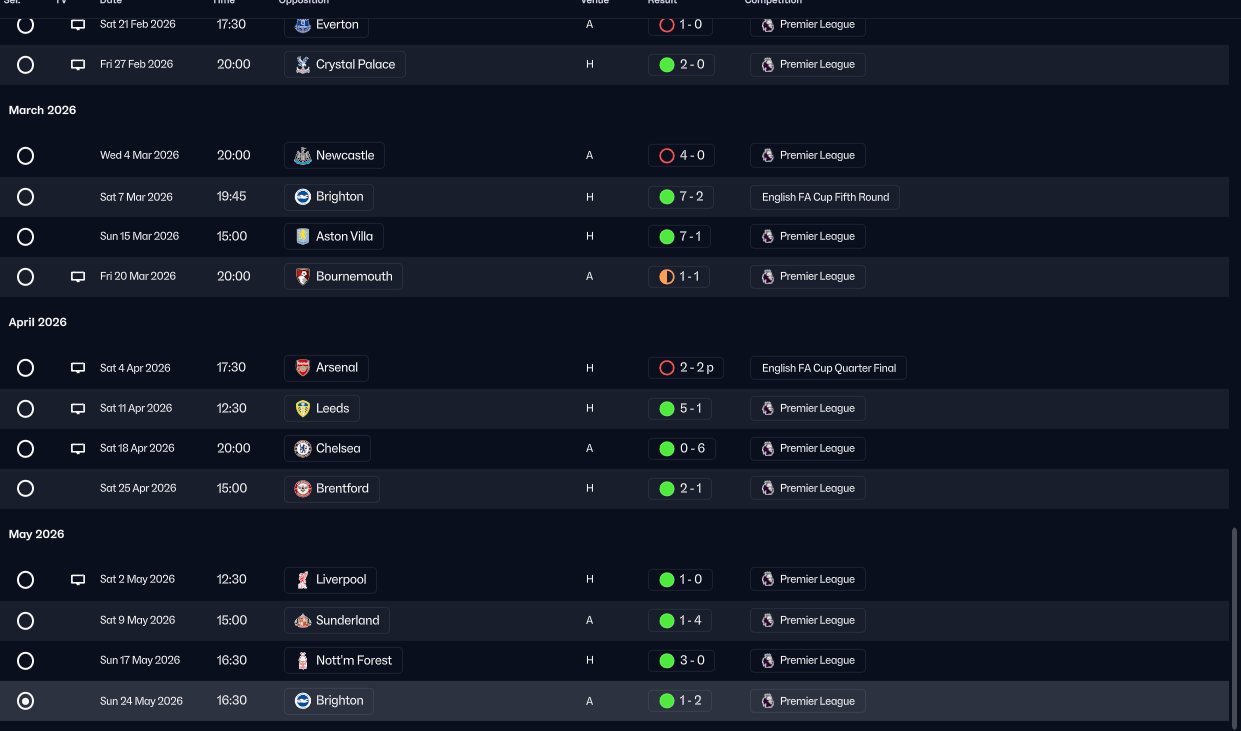The height and width of the screenshot is (731, 1241).
Task: Click the Leeds opposition button
Action: [322, 409]
